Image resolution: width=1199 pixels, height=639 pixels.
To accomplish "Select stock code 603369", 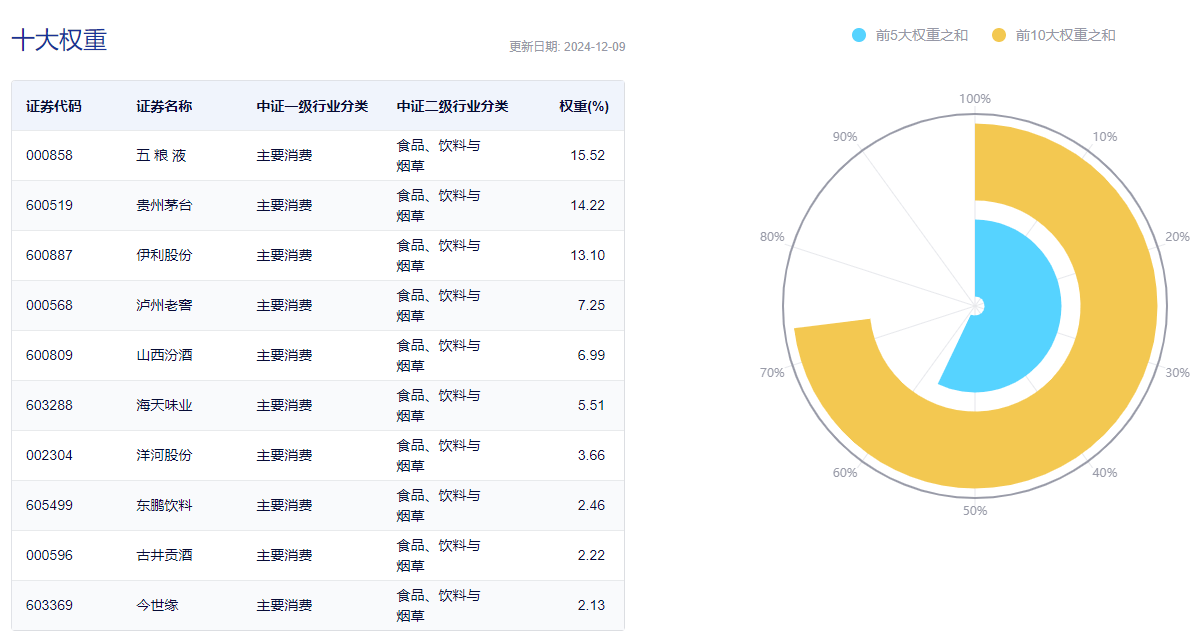I will 50,605.
